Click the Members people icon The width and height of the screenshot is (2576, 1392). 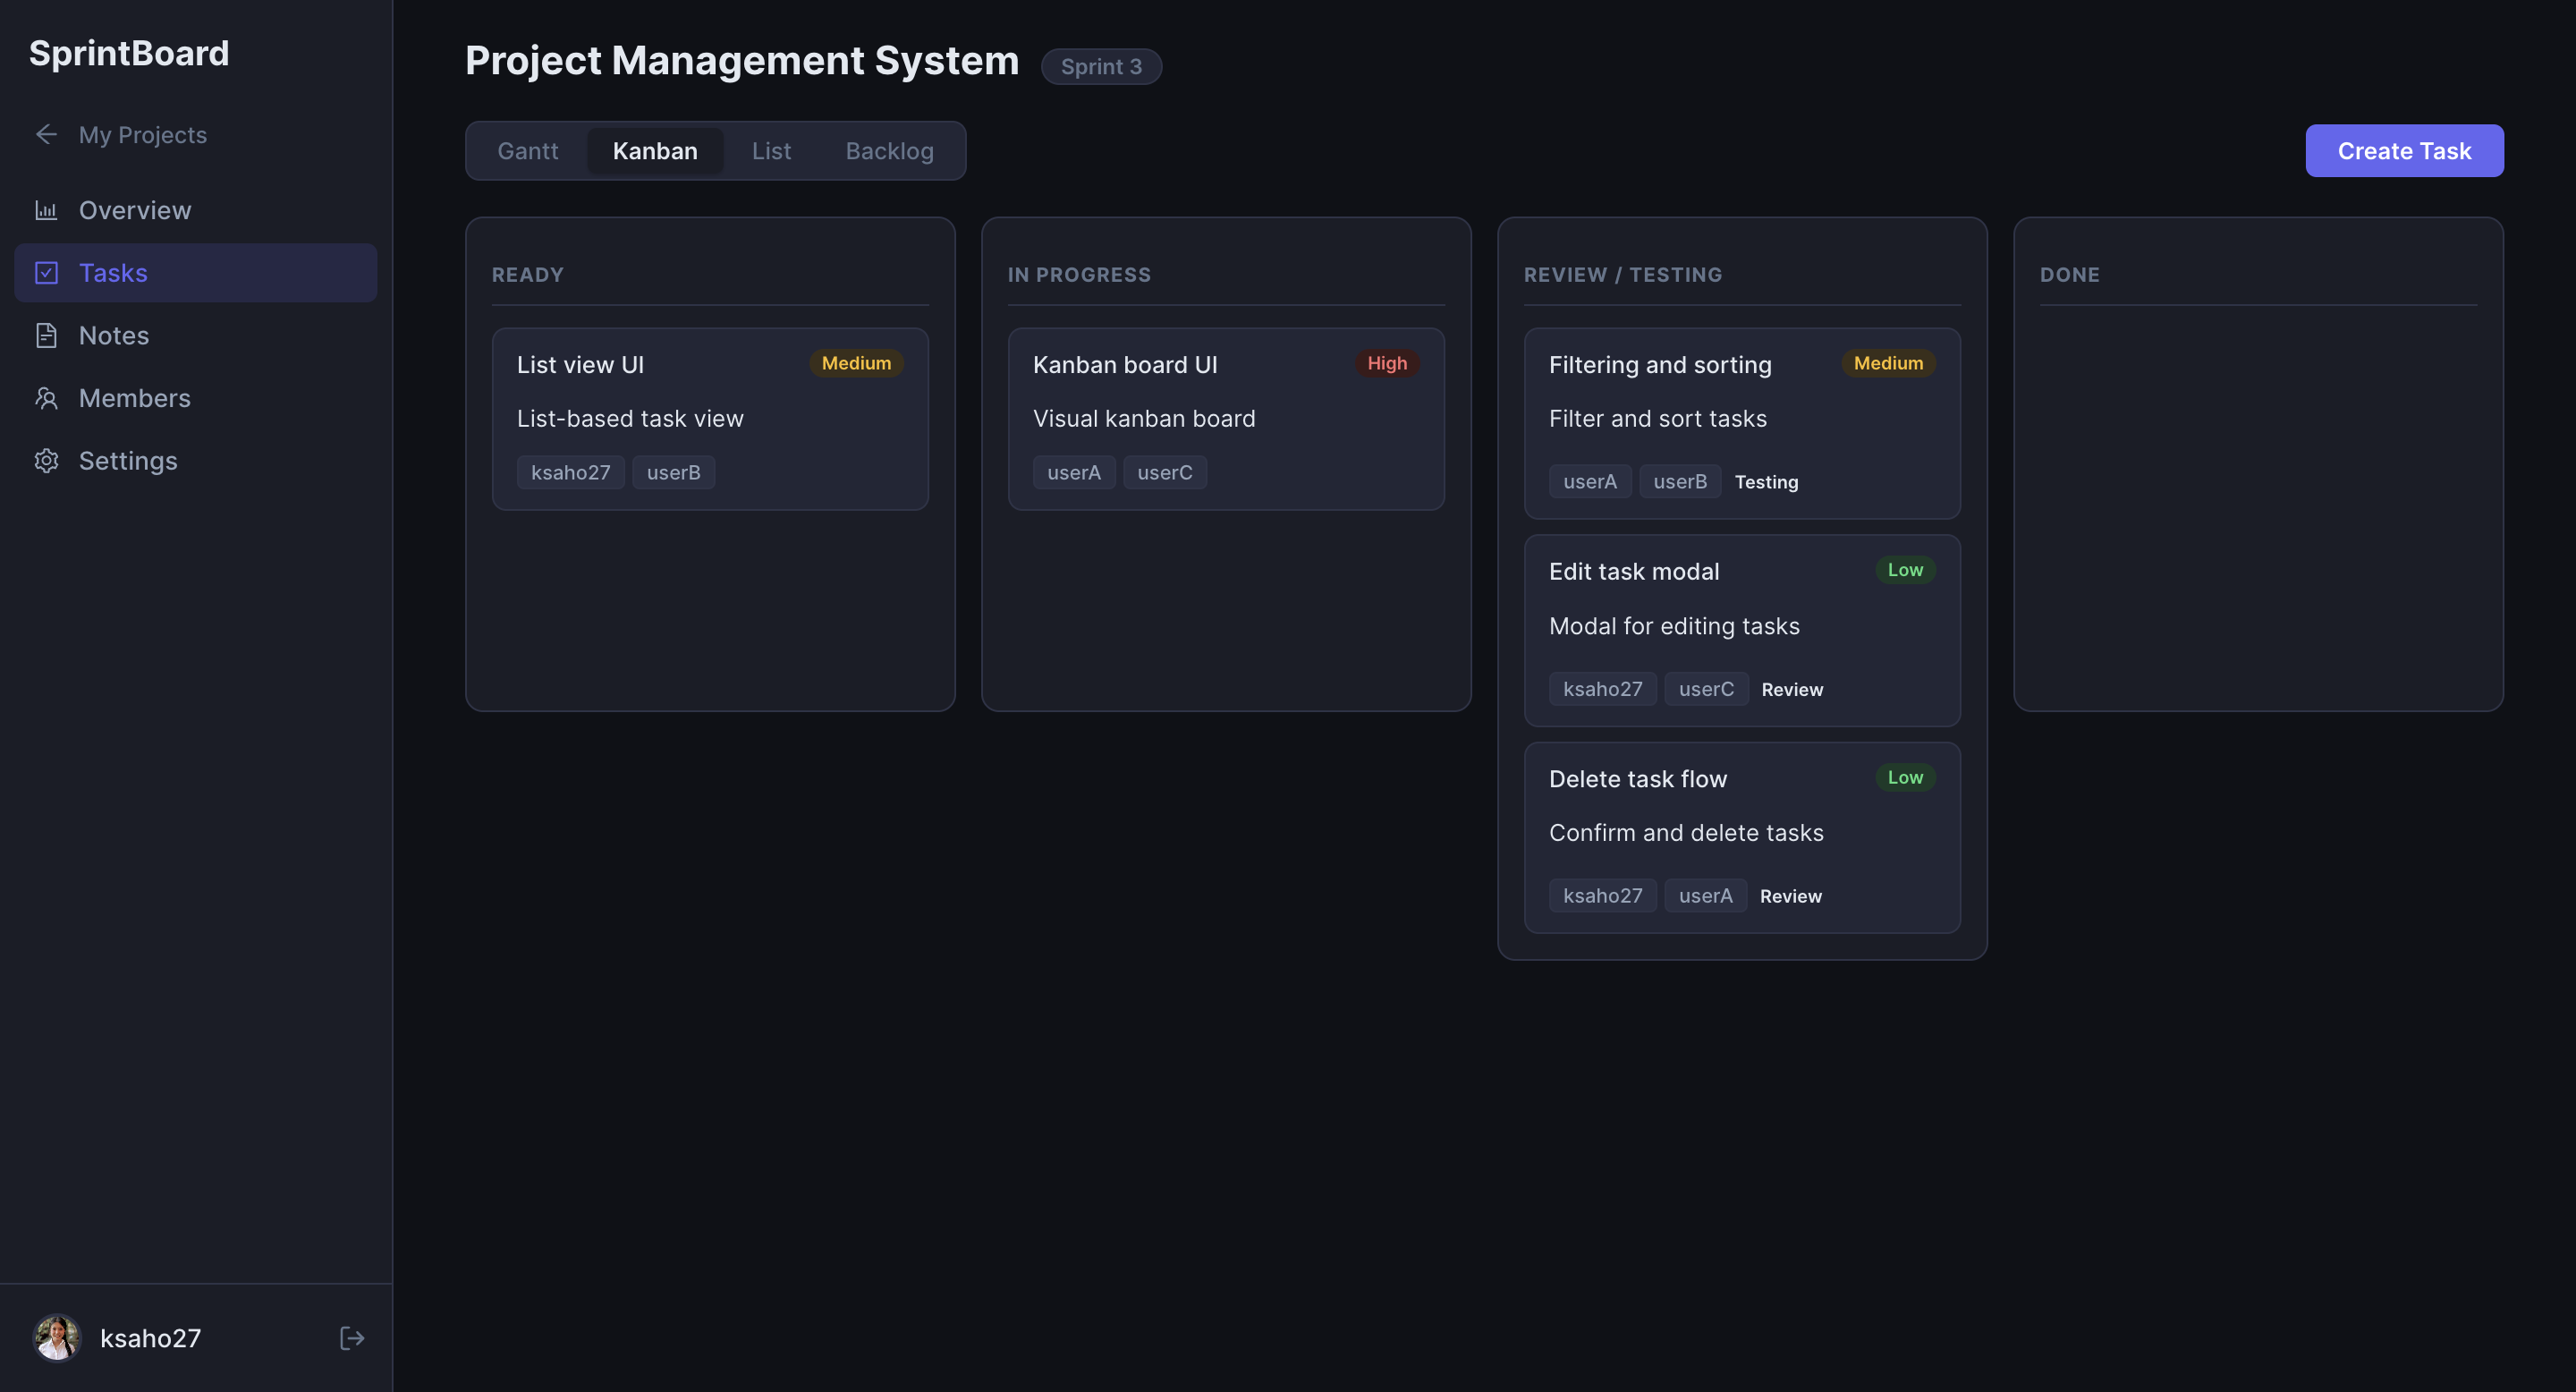click(x=47, y=398)
